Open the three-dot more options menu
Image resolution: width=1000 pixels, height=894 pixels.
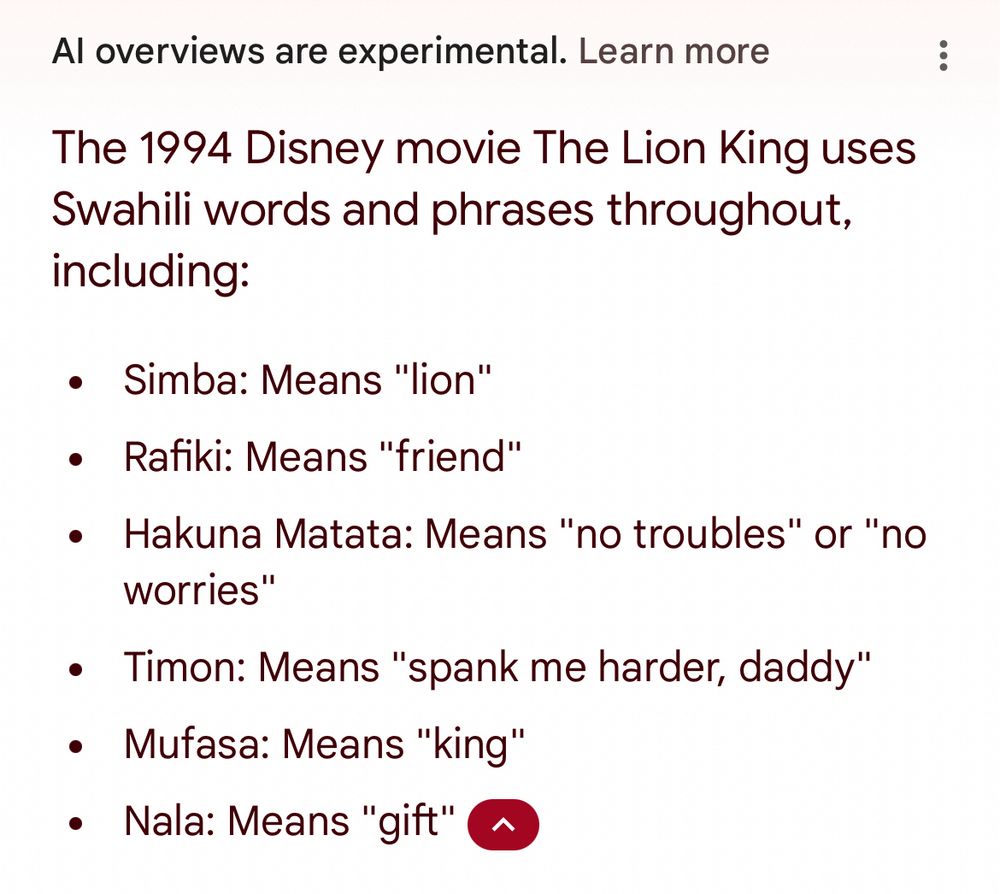pos(942,55)
